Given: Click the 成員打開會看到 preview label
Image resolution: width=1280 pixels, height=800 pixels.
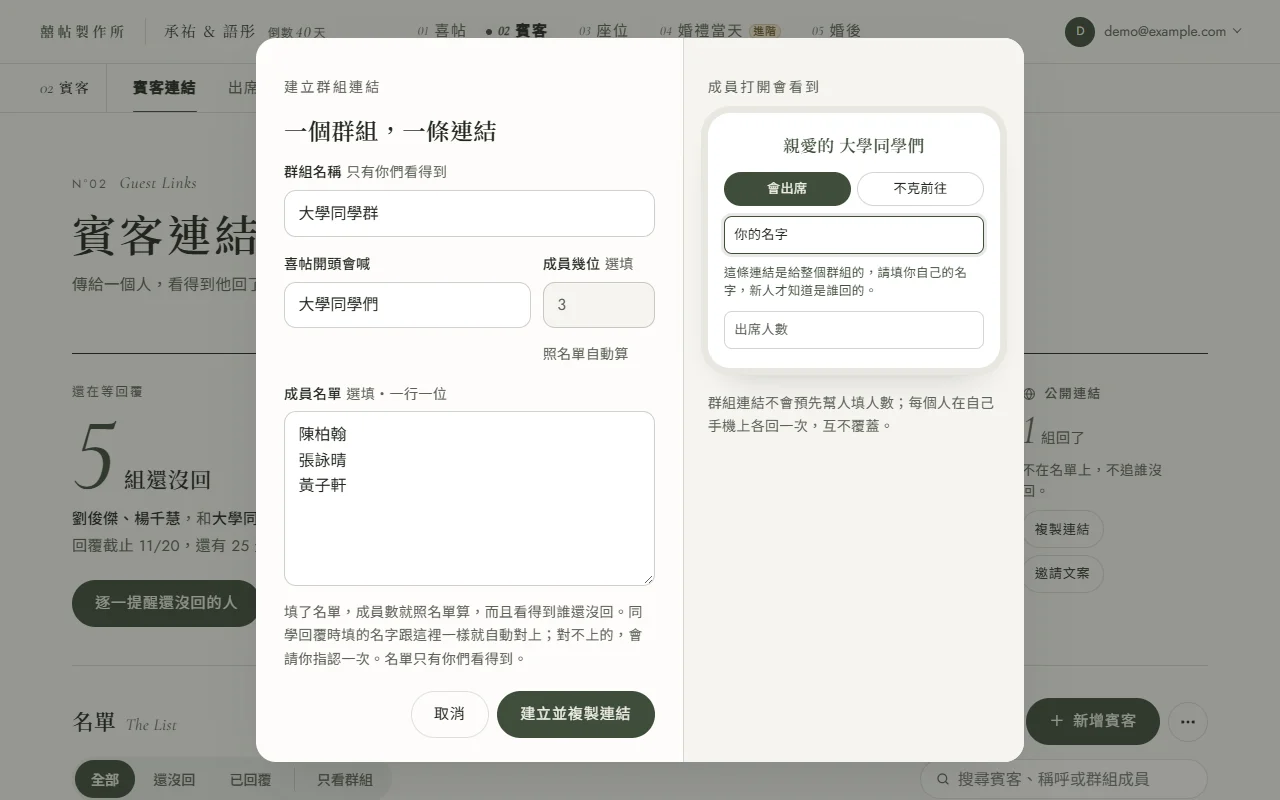Looking at the screenshot, I should click(763, 87).
